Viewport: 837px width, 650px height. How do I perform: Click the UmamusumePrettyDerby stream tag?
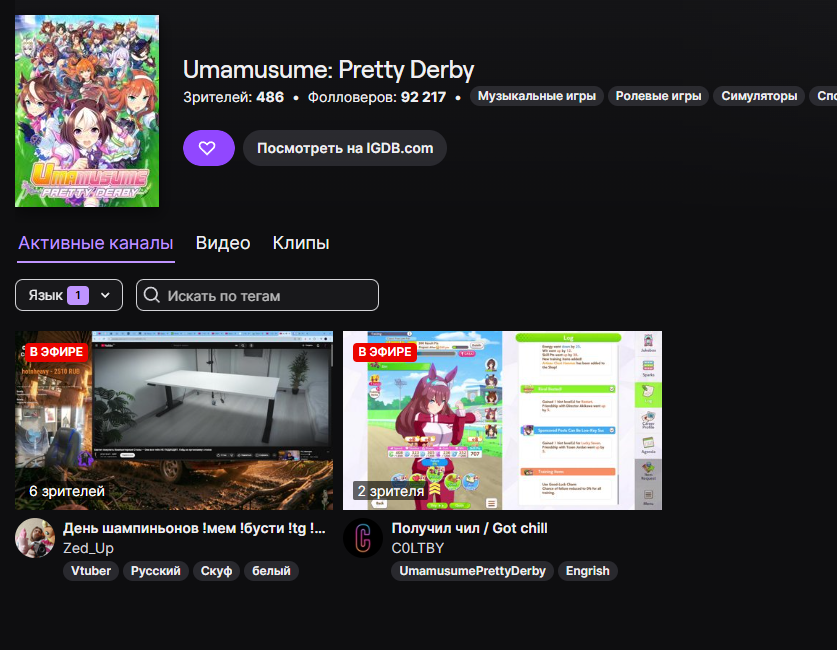[x=472, y=571]
